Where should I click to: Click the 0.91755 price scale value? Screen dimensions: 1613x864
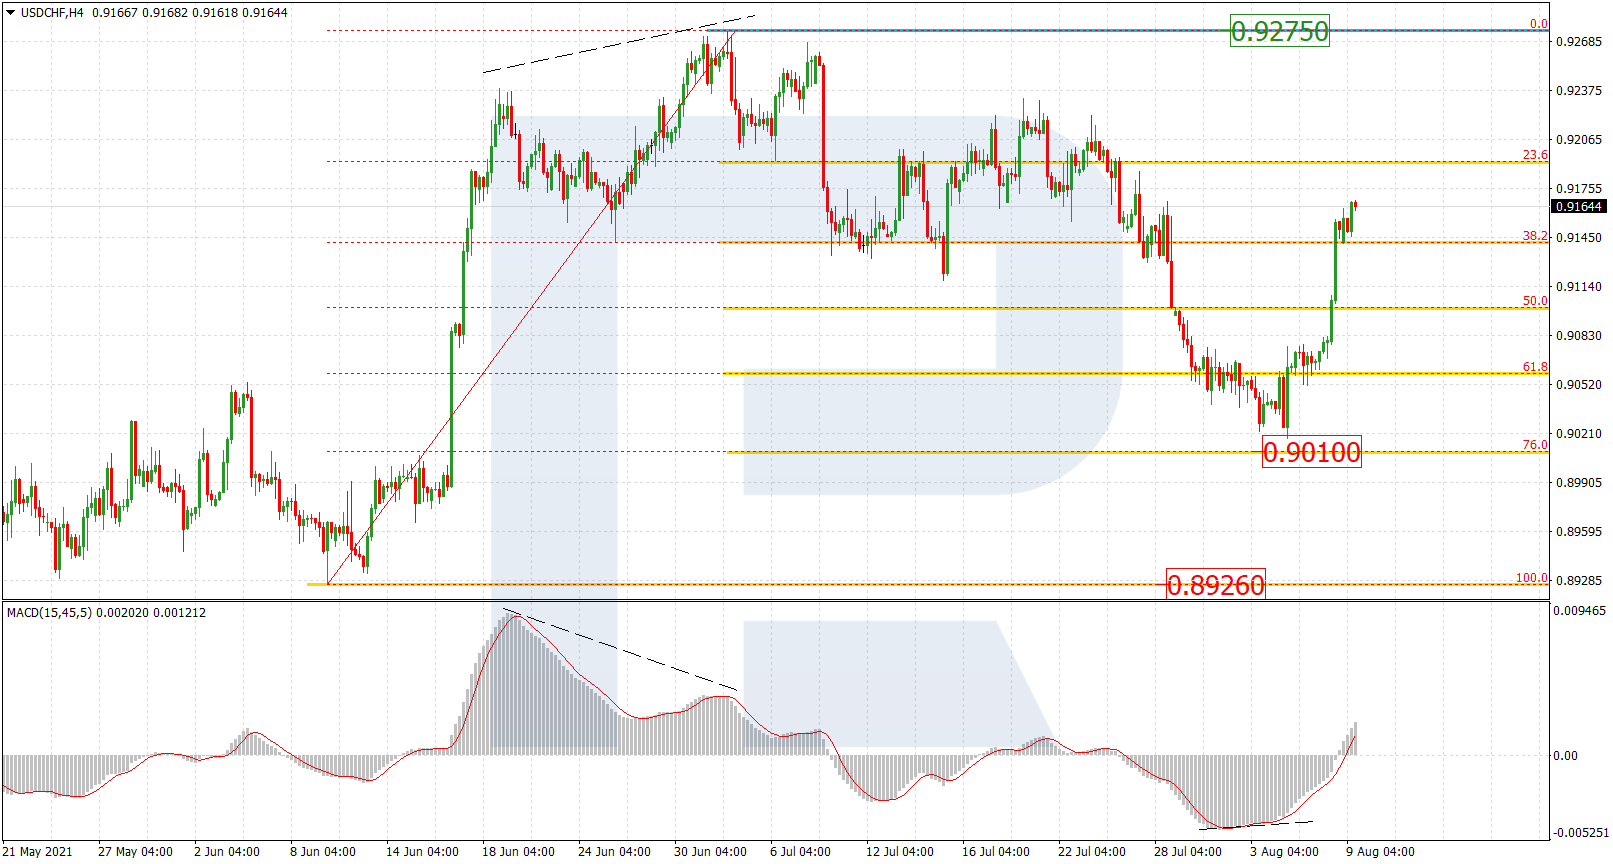(1579, 189)
